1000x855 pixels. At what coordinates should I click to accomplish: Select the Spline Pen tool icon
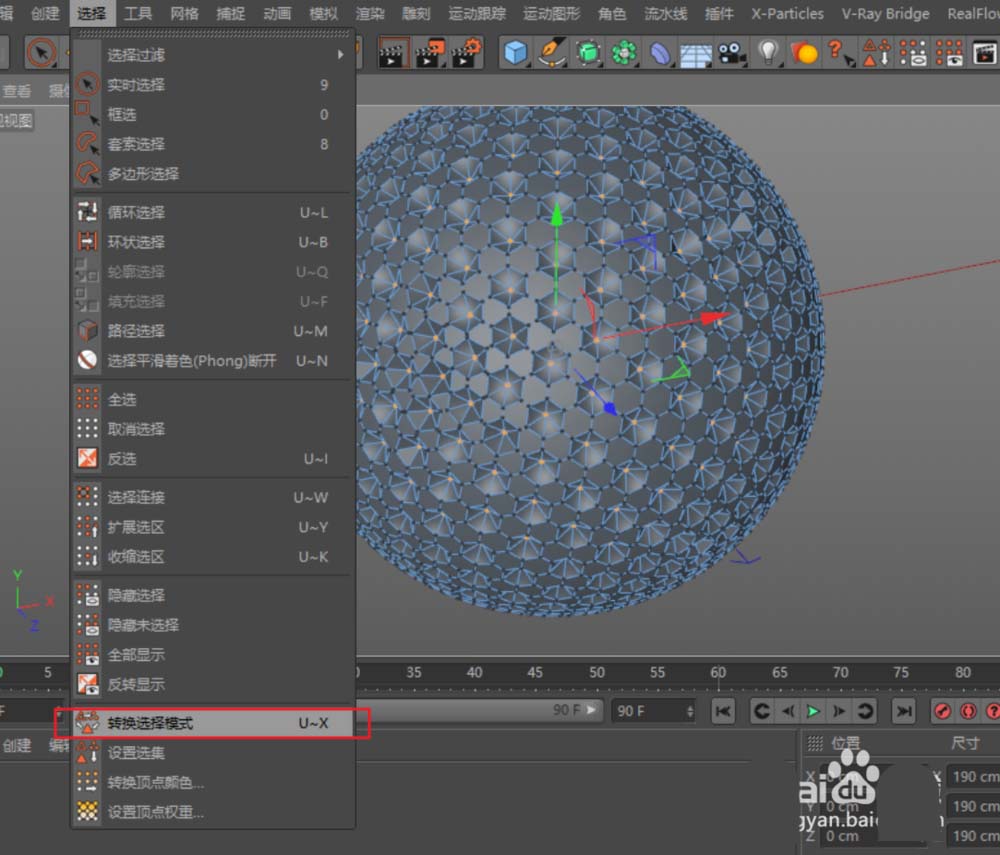(x=551, y=52)
